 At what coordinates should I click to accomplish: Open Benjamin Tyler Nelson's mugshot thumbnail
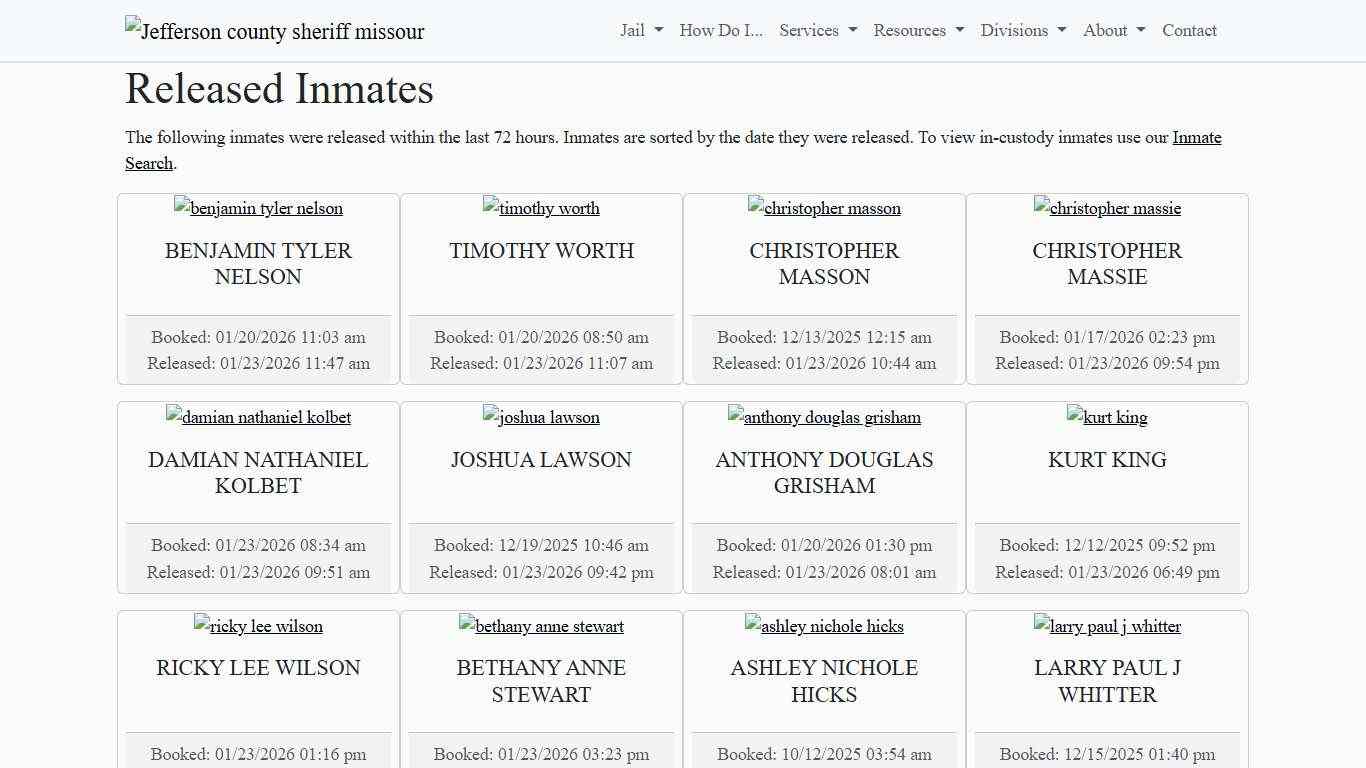click(x=258, y=208)
